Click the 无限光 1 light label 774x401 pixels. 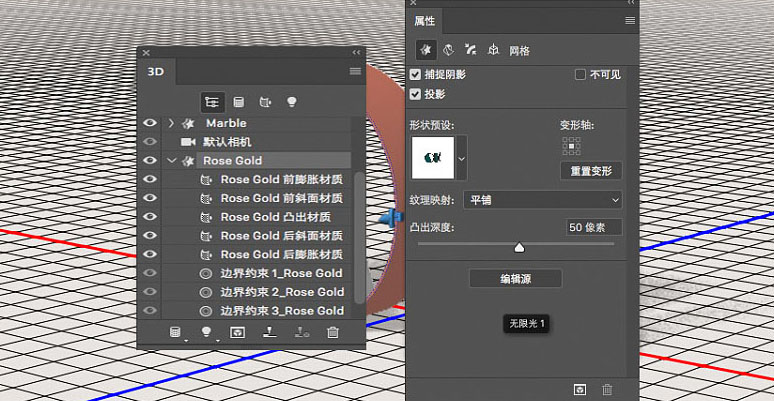[x=526, y=324]
